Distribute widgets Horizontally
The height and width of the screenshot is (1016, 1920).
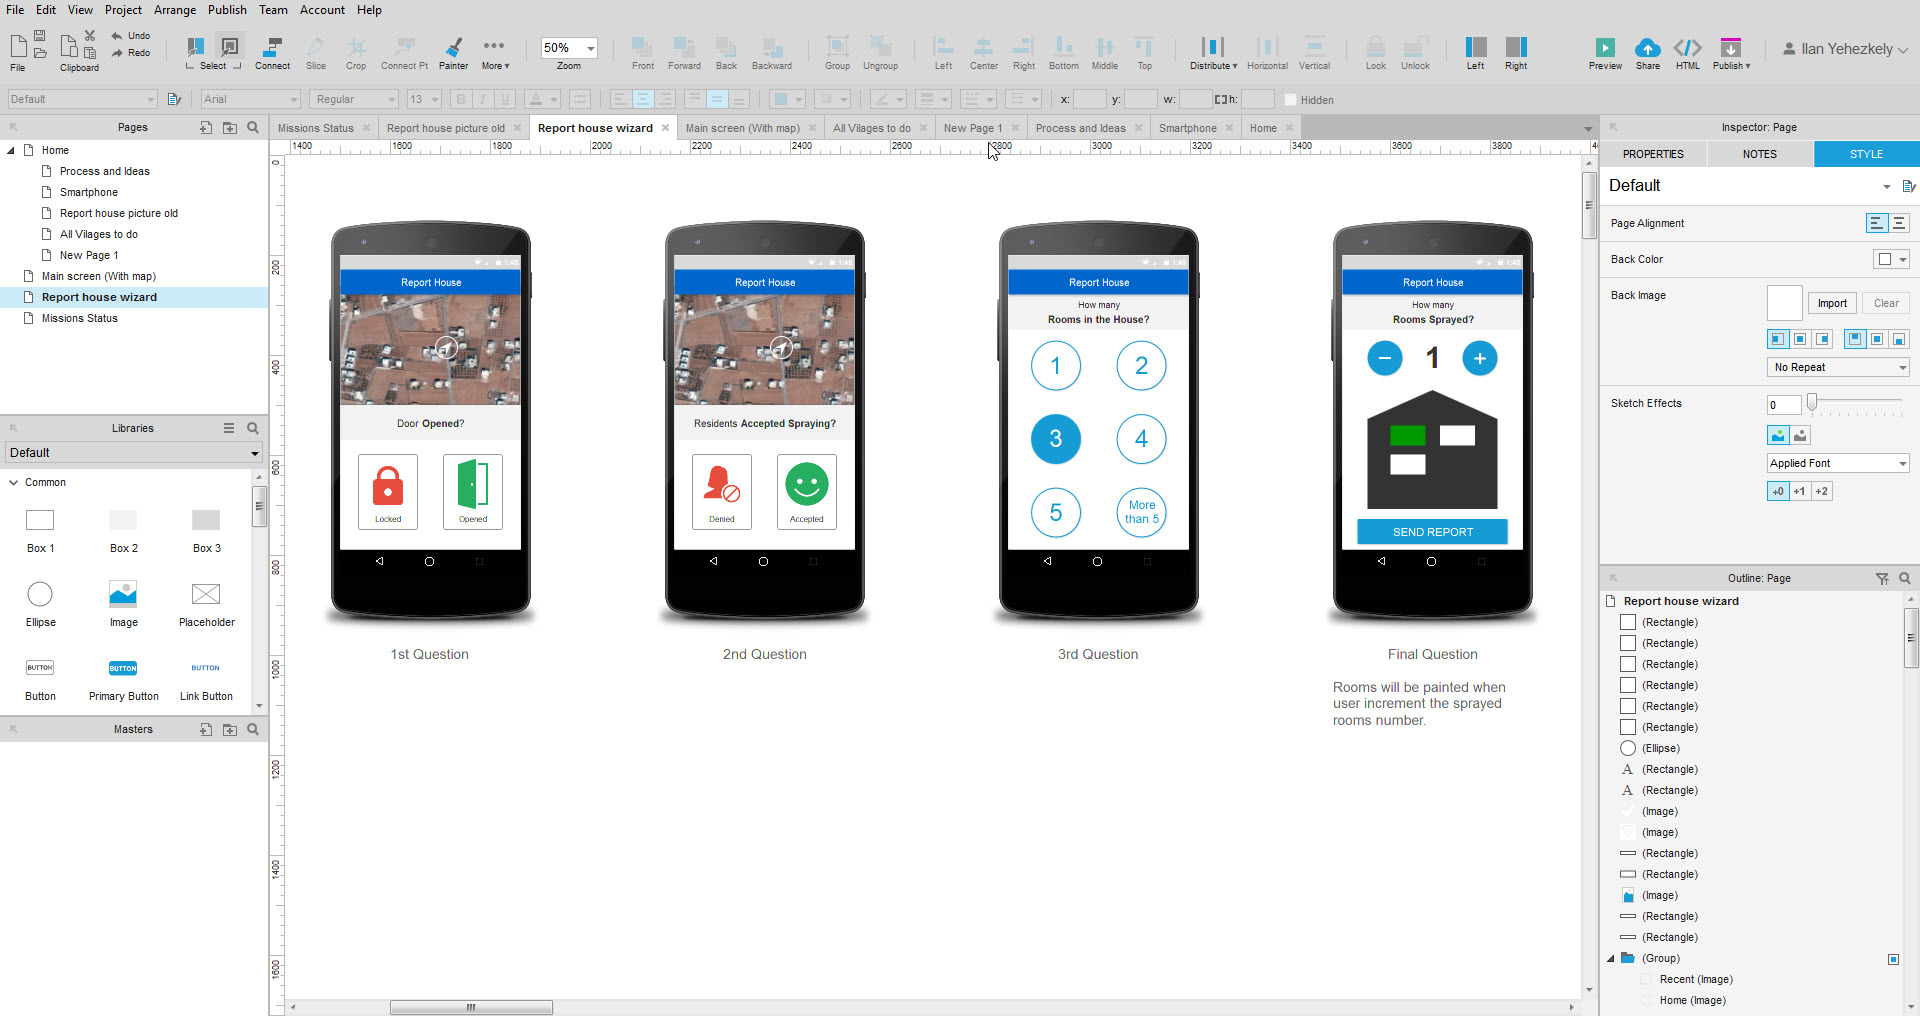[x=1267, y=53]
